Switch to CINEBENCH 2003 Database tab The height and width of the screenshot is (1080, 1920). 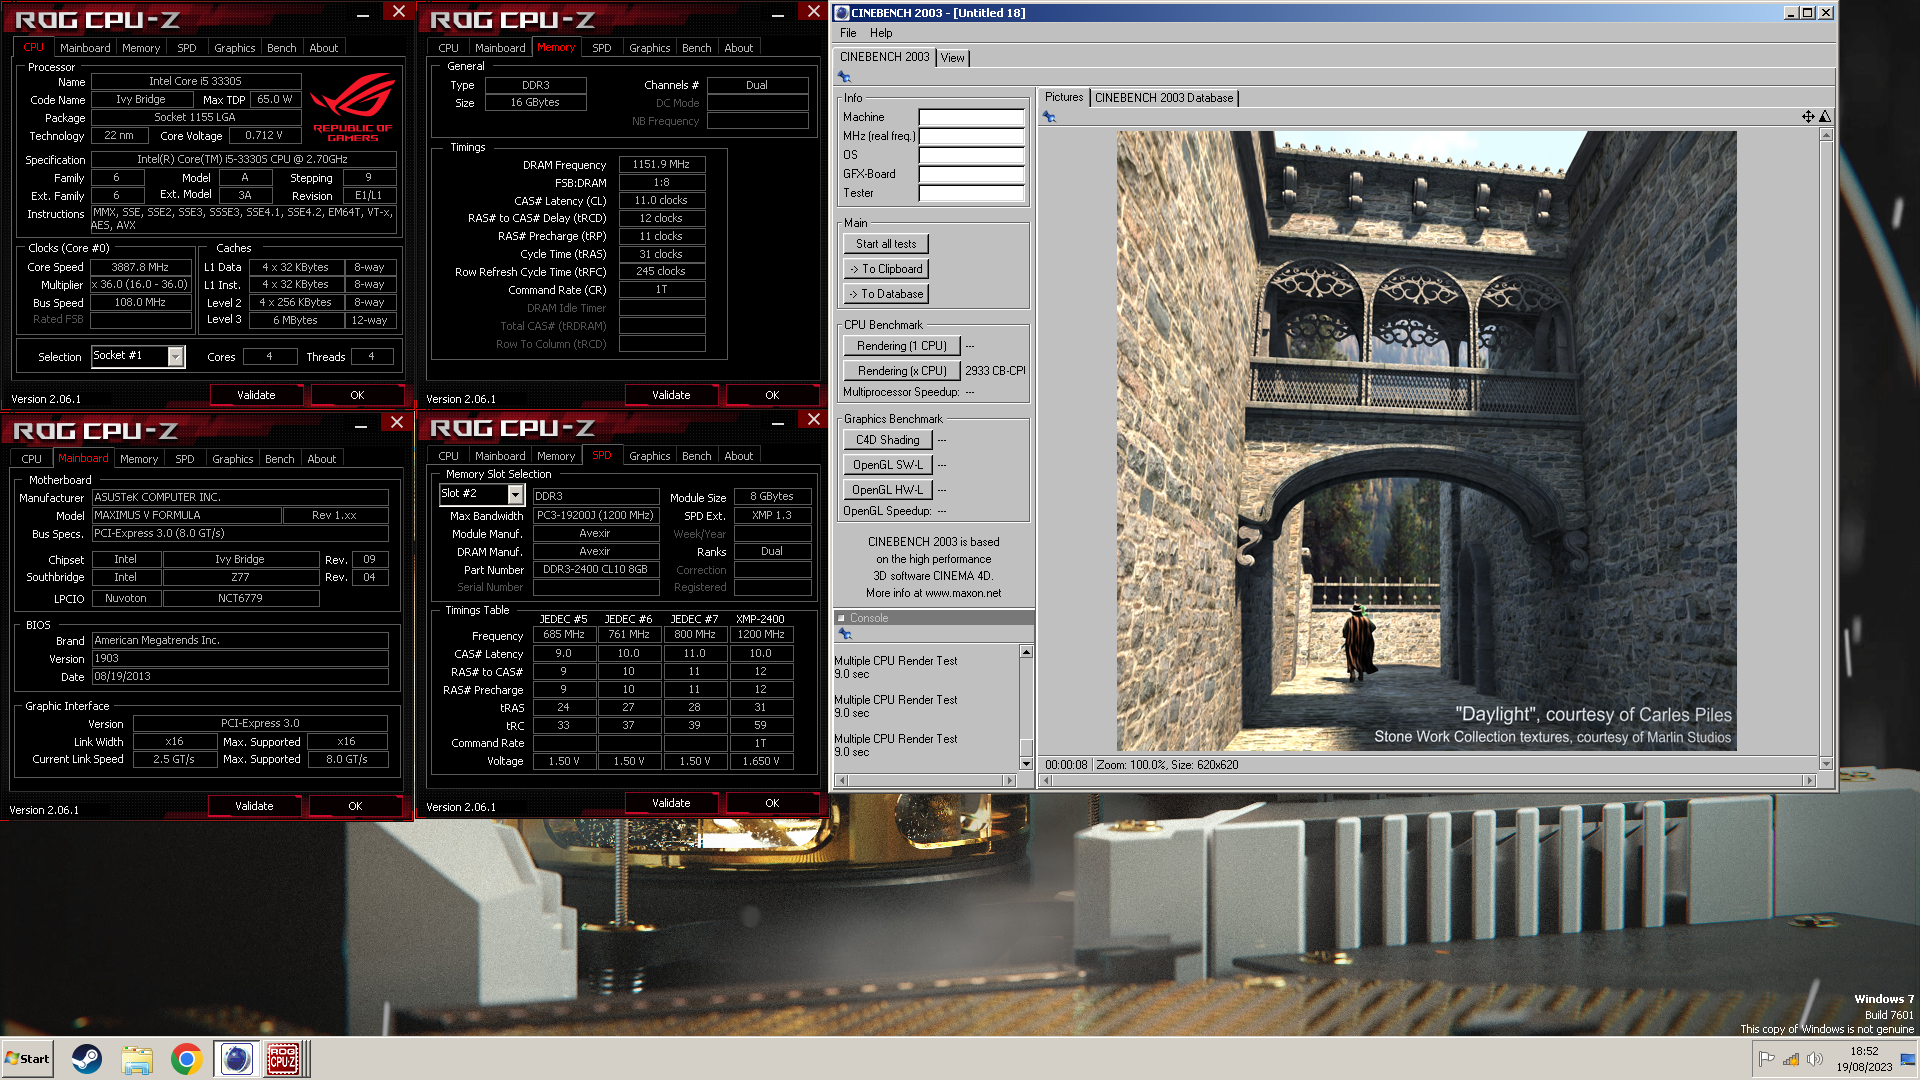click(x=1164, y=98)
